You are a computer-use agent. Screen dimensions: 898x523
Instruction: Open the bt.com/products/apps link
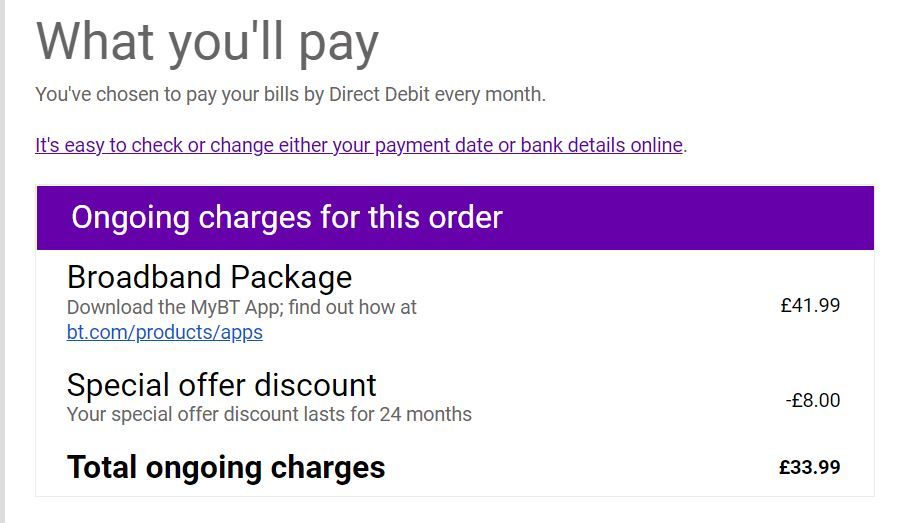coord(164,332)
